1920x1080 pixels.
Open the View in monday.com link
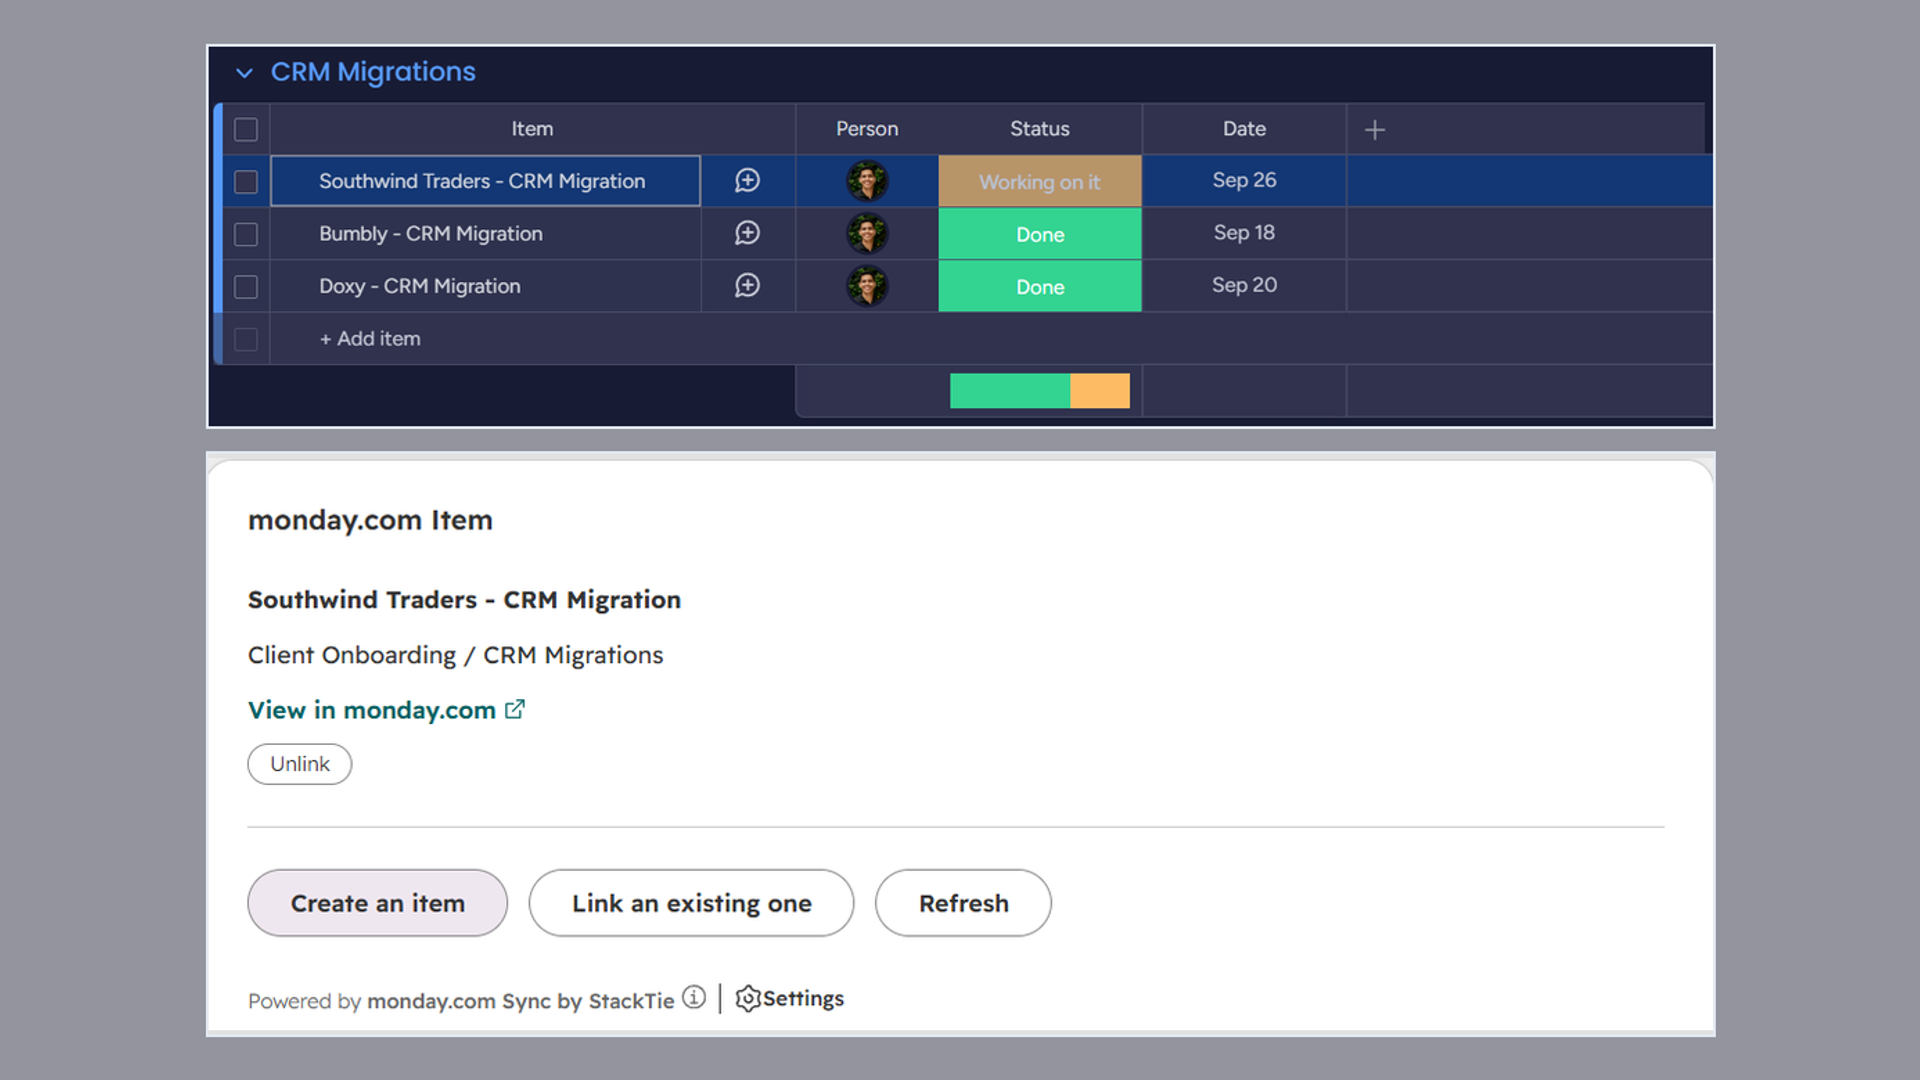(386, 710)
